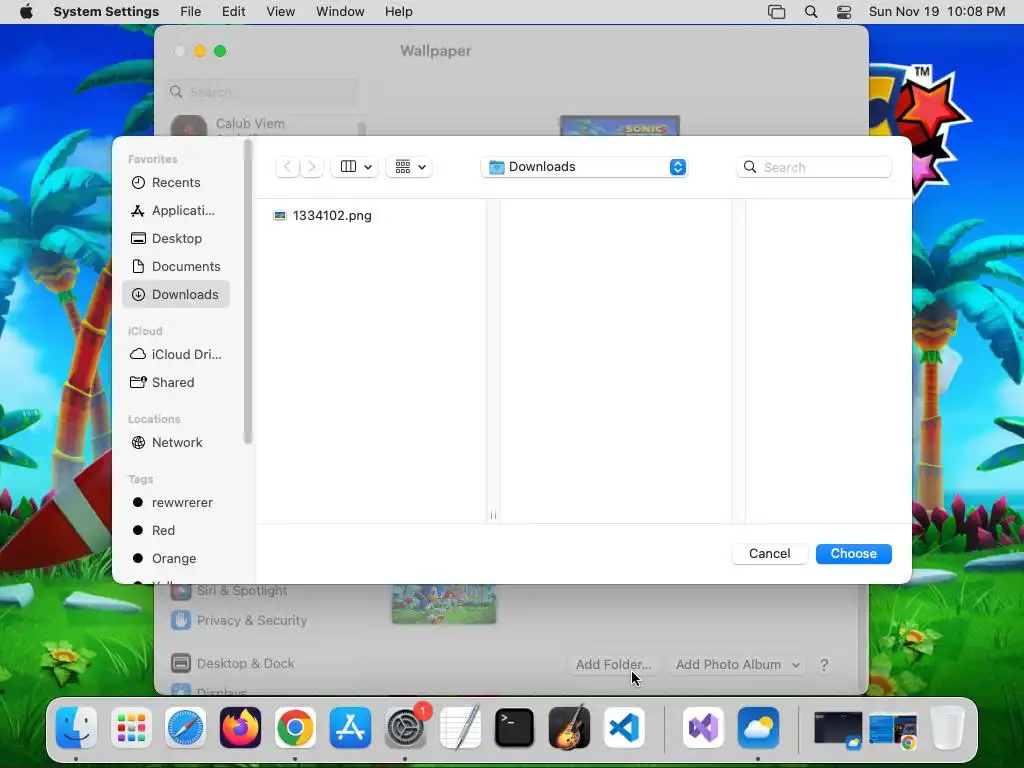Image resolution: width=1024 pixels, height=768 pixels.
Task: Click the Stage Manager icon in menu bar
Action: [776, 12]
